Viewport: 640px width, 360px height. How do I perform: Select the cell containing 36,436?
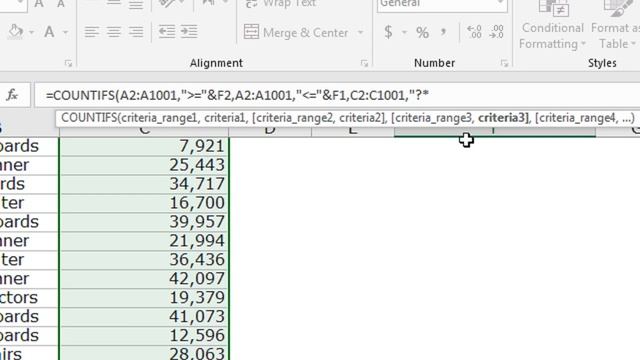click(x=144, y=260)
